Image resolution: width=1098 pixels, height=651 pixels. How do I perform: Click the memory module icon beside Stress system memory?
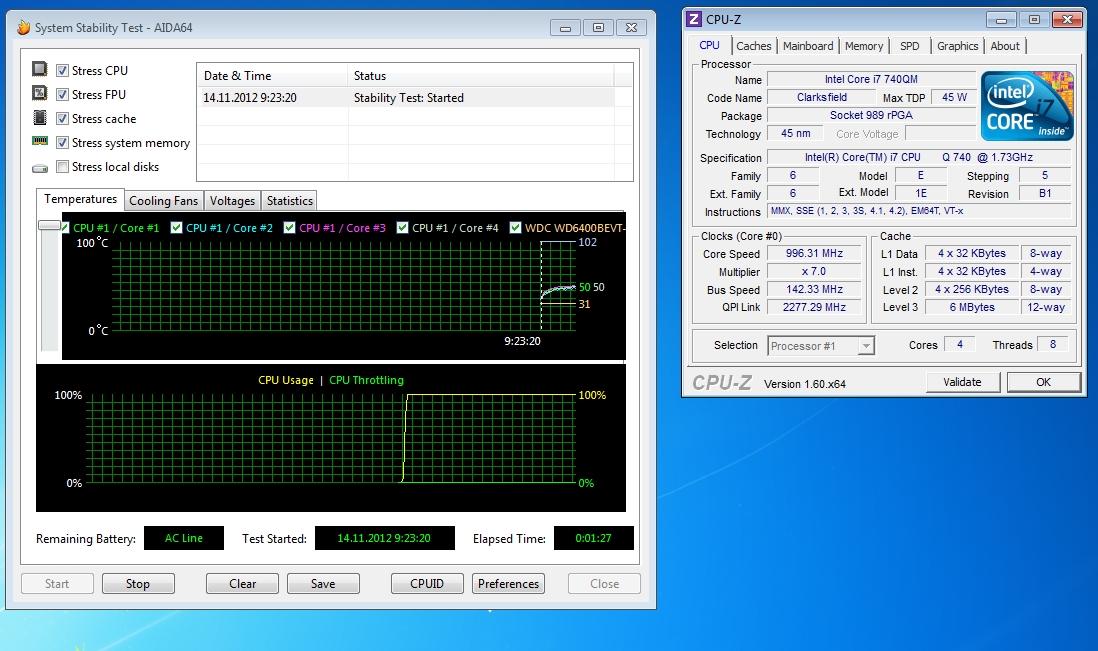40,141
